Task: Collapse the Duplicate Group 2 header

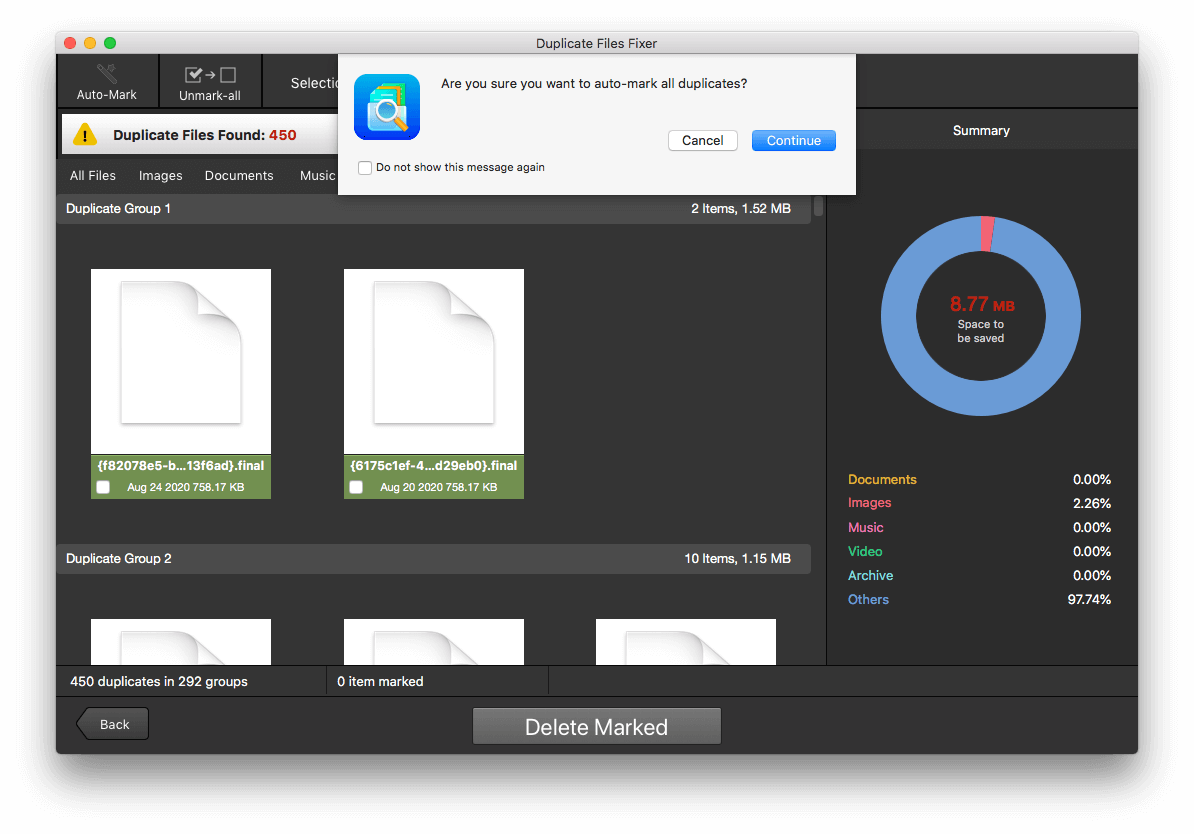Action: [x=433, y=558]
